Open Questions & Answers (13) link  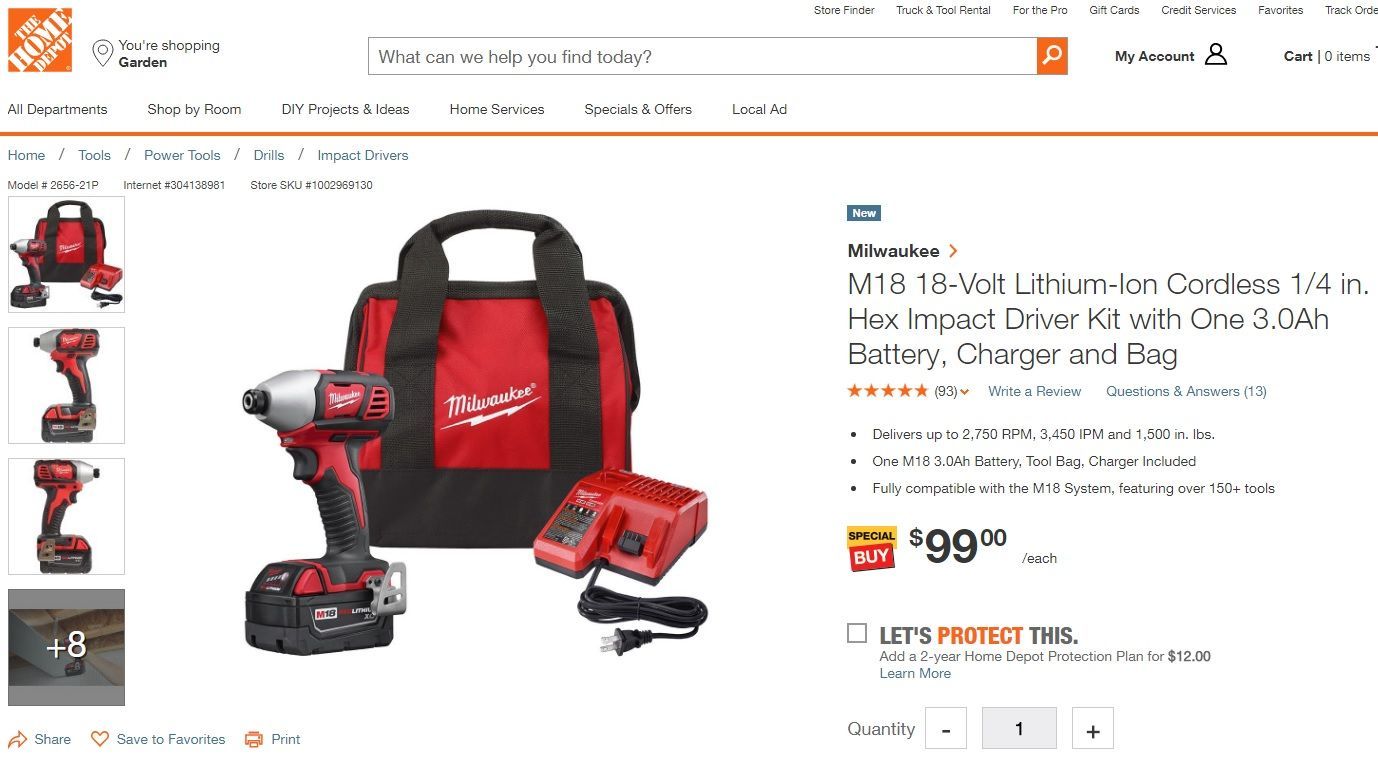click(1186, 391)
